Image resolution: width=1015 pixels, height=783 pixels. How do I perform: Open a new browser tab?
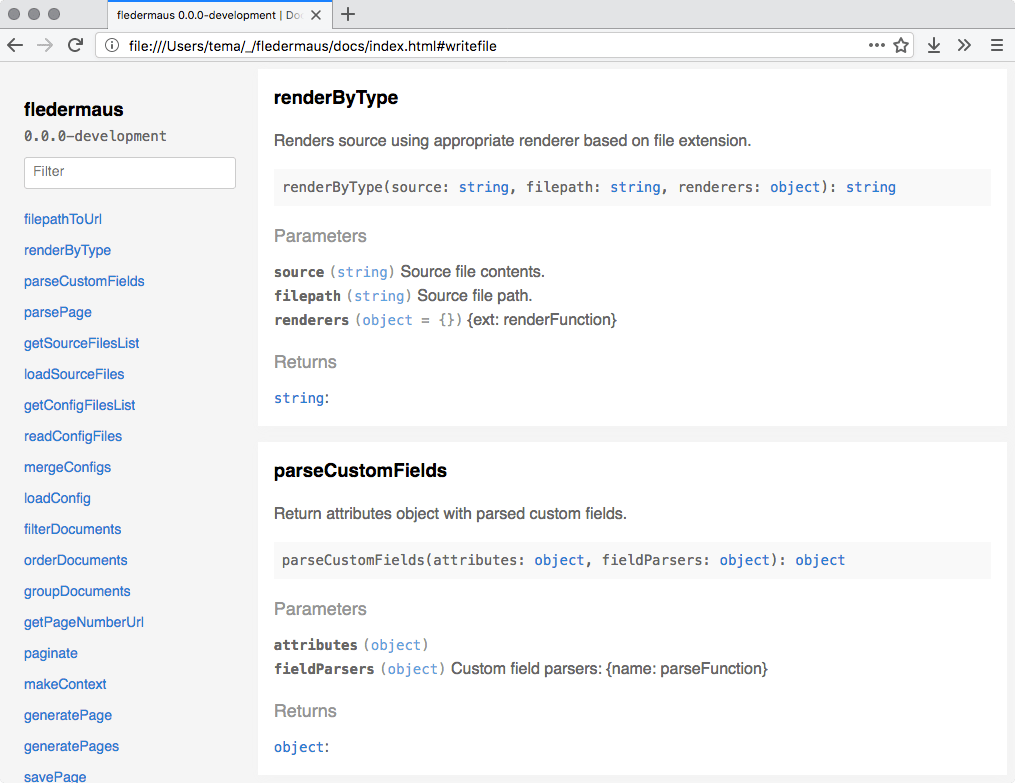coord(345,16)
